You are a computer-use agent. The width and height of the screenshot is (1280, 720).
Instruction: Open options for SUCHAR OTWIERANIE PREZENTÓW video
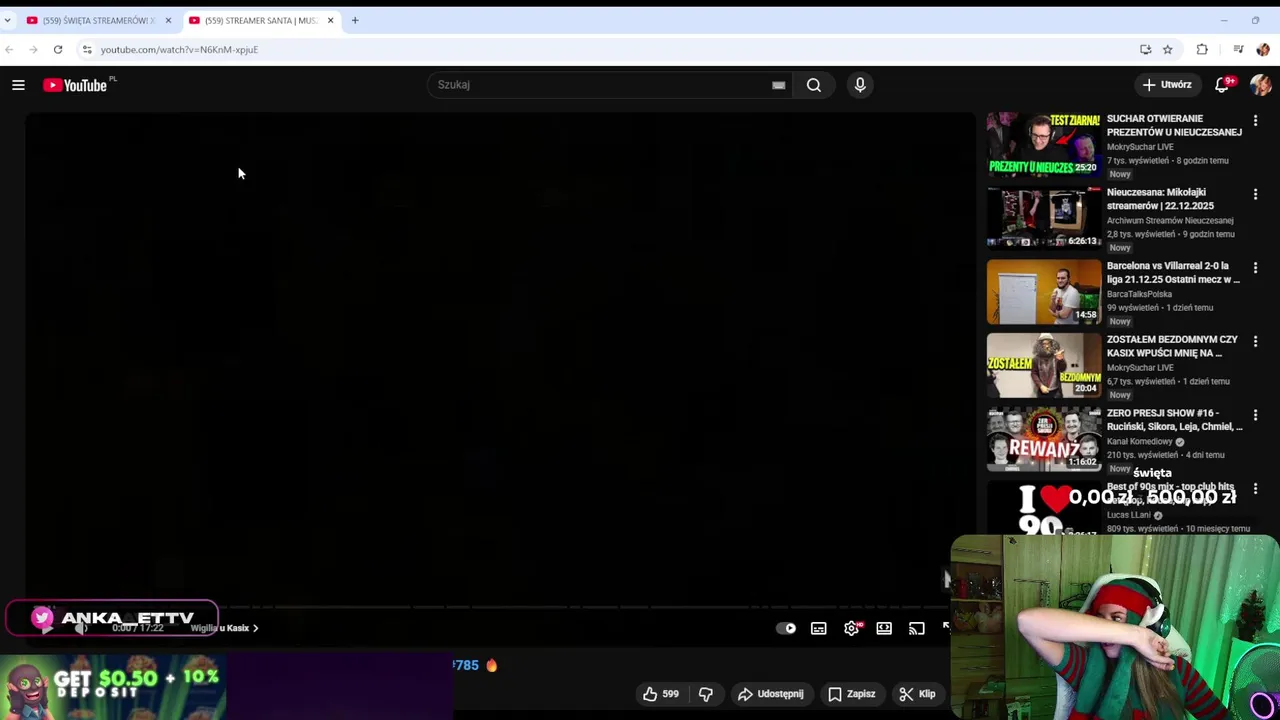pos(1255,120)
